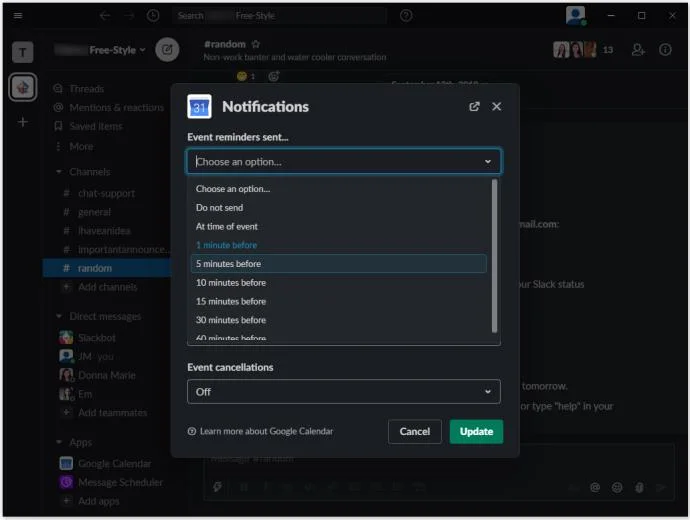This screenshot has width=690, height=520.
Task: Click the shortcuts lightning icon in the composer
Action: (x=217, y=487)
